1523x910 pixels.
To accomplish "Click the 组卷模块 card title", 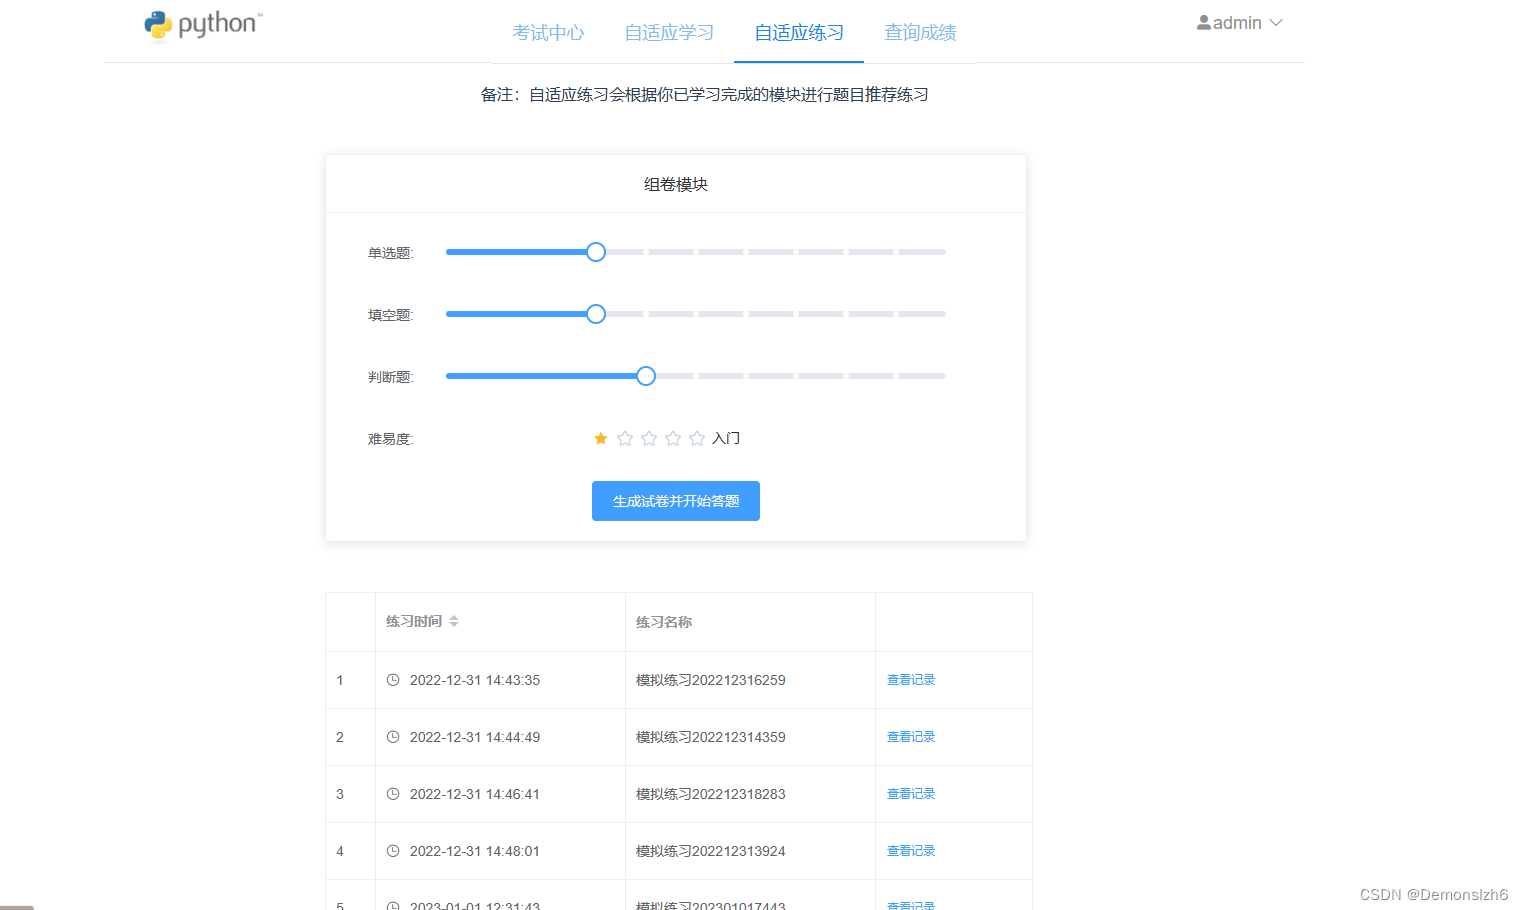I will (x=676, y=184).
